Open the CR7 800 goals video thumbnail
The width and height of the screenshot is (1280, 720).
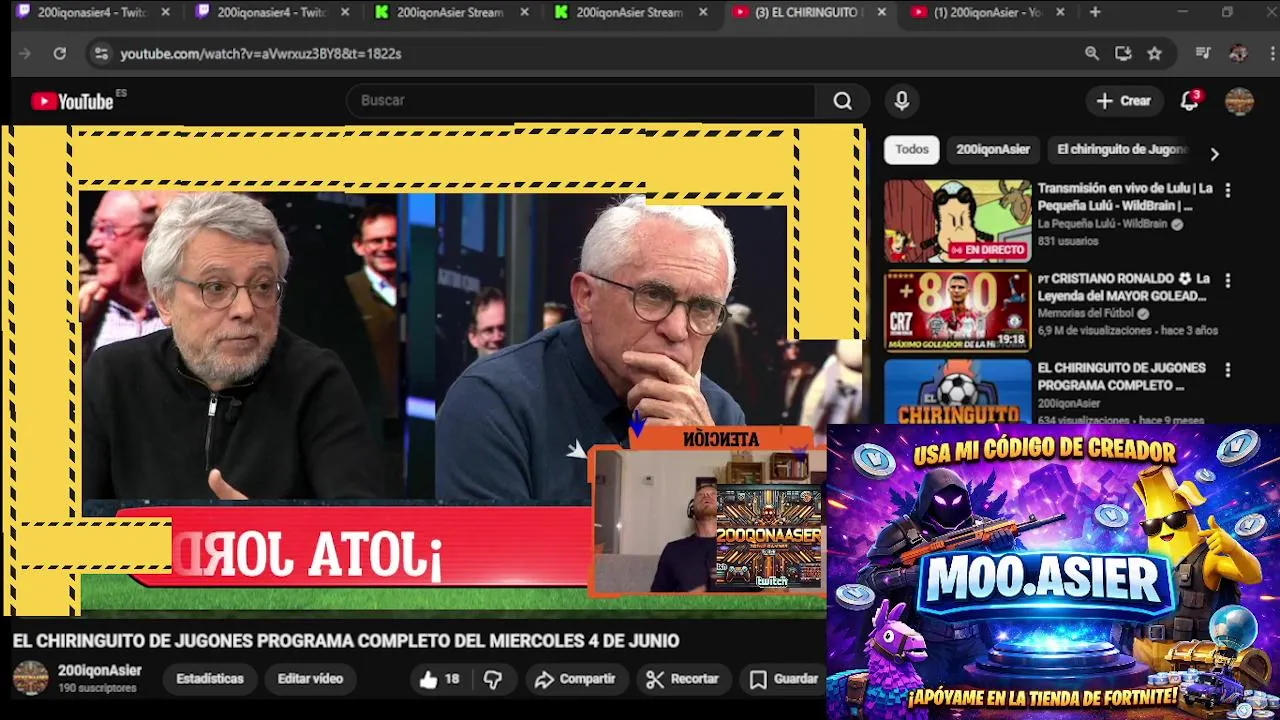click(957, 311)
